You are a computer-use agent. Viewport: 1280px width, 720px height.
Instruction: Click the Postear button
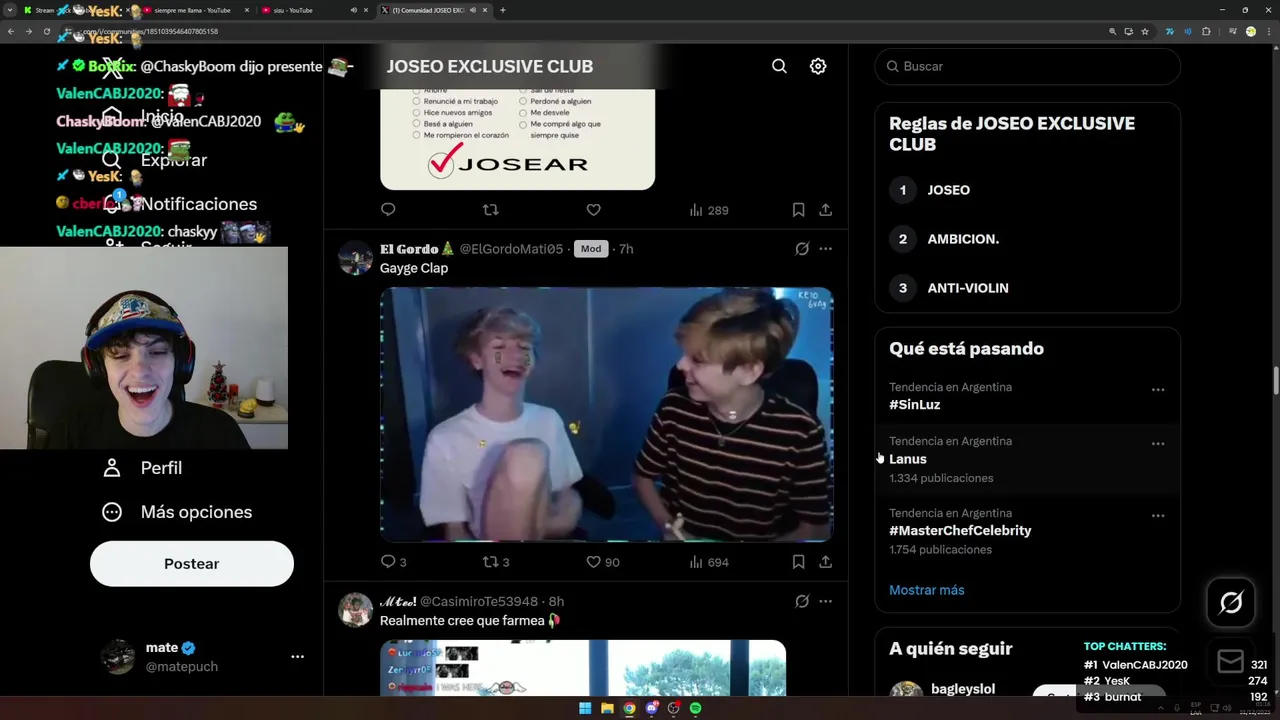coord(192,564)
